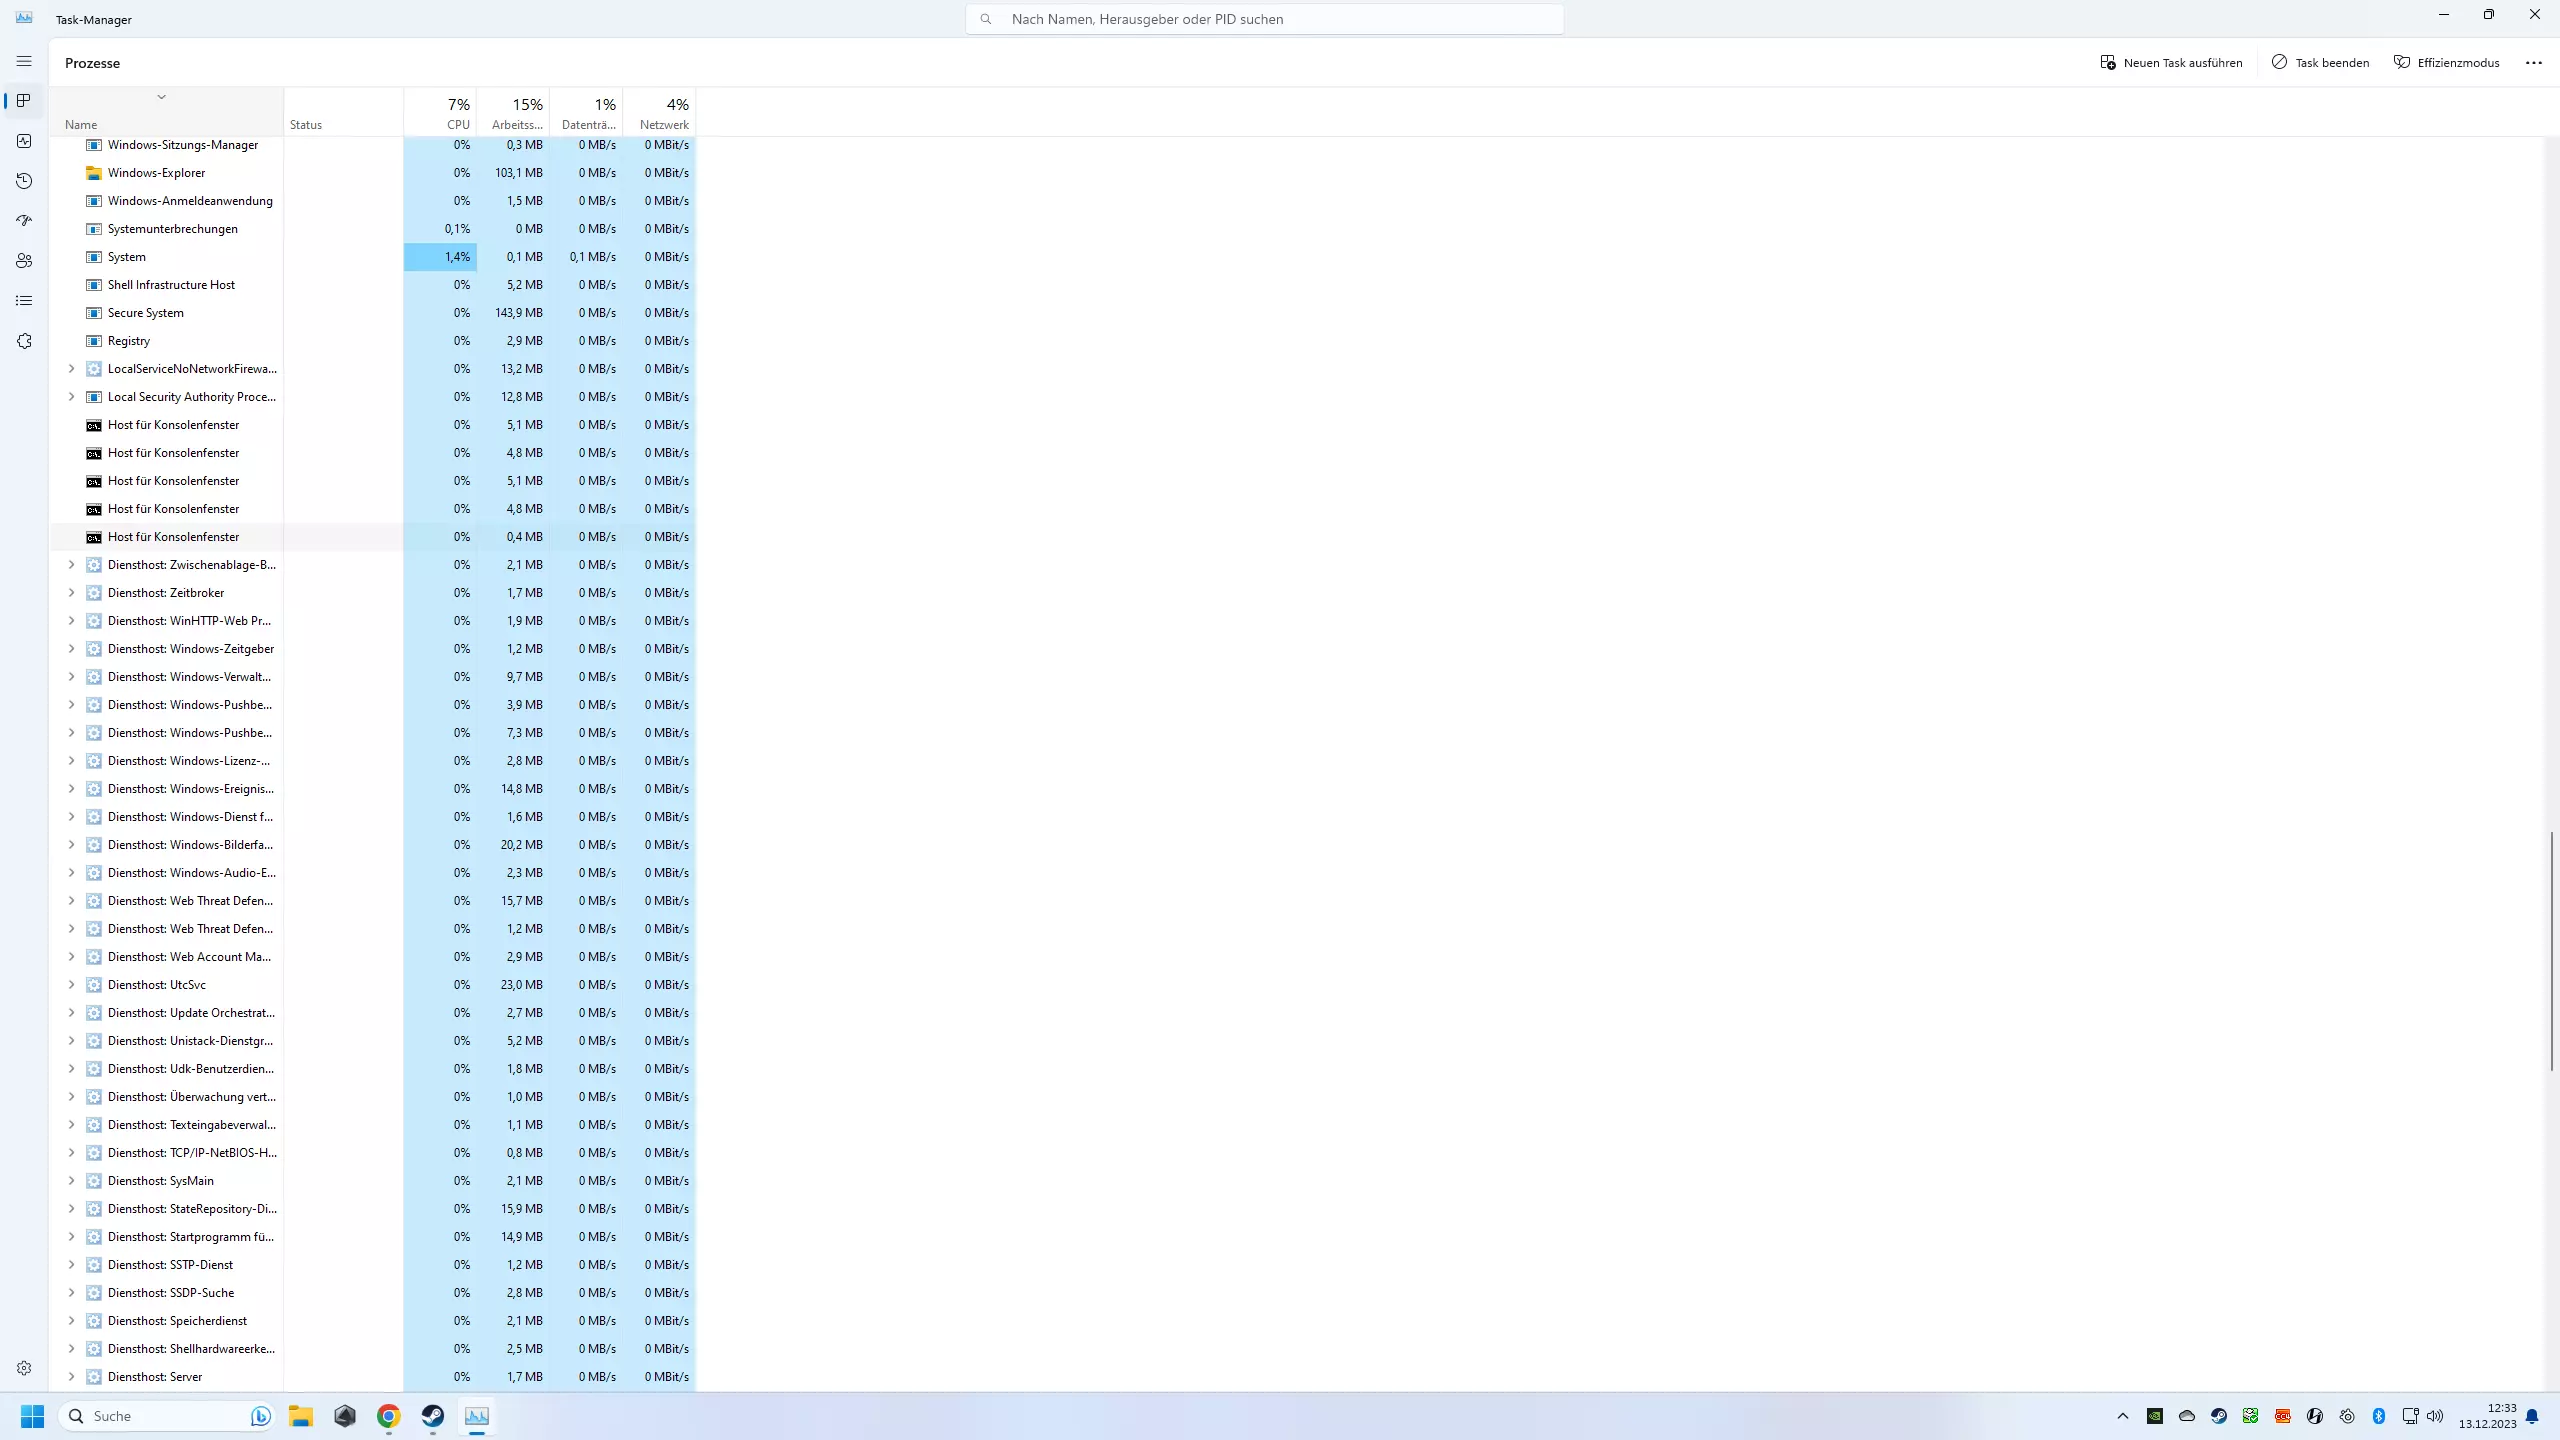This screenshot has width=2560, height=1440.
Task: Expand Diensthost: SSTP-Dienst row
Action: (71, 1265)
